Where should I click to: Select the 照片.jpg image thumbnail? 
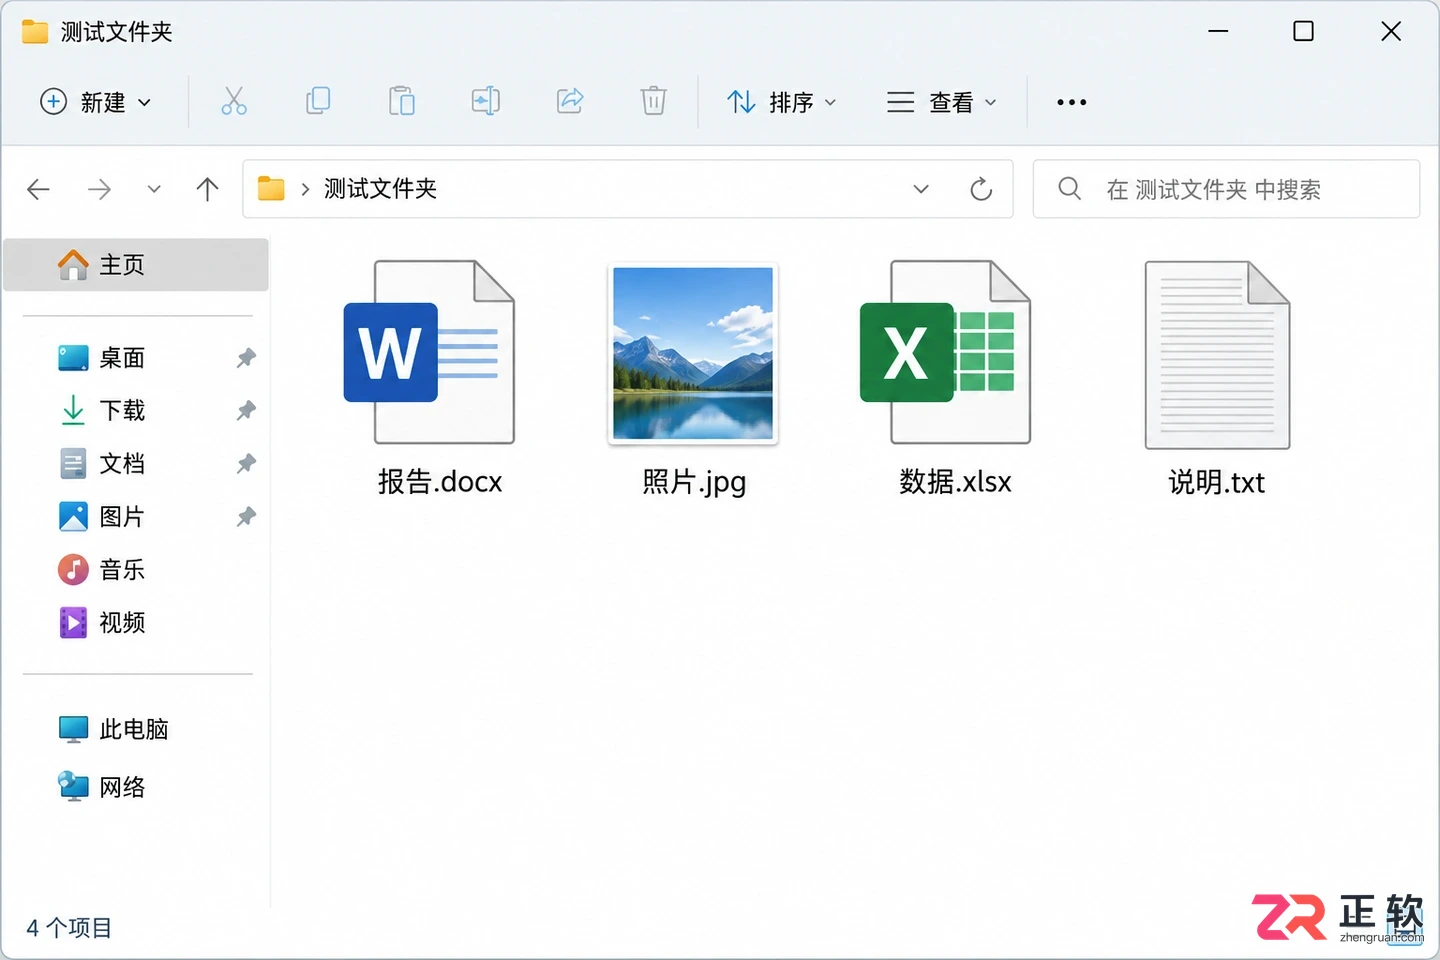point(693,353)
